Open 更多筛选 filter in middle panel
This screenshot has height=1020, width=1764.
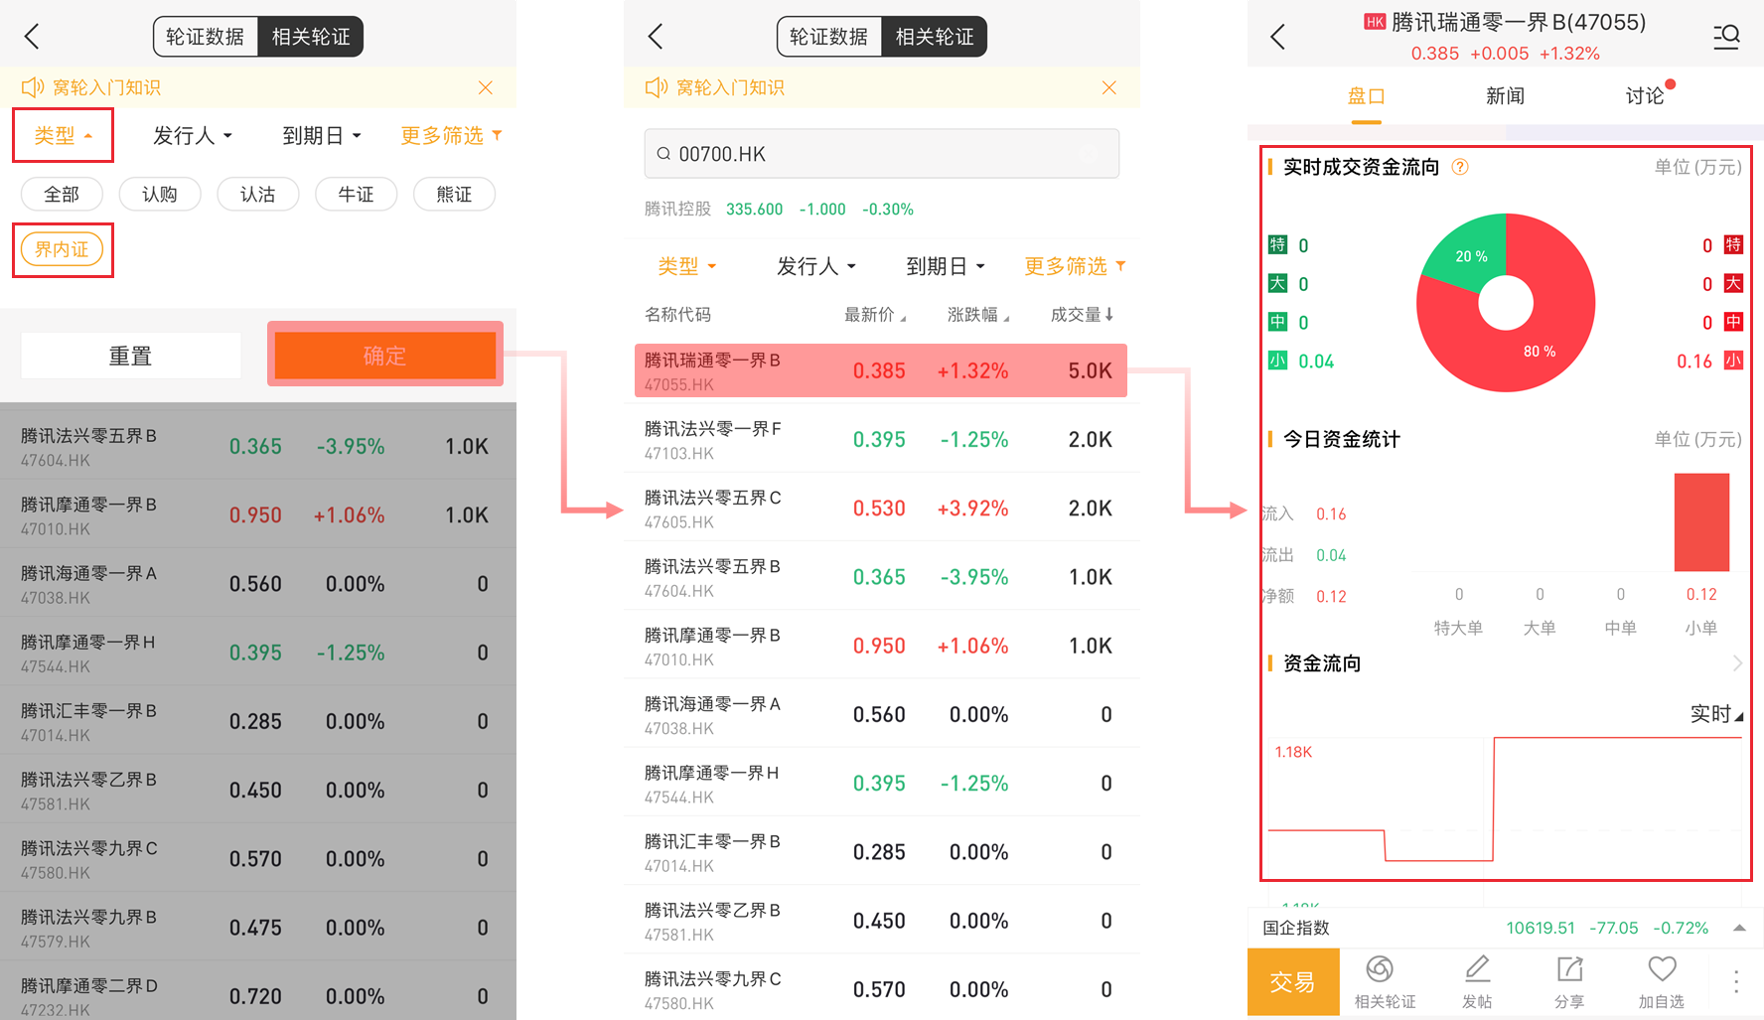point(1075,266)
